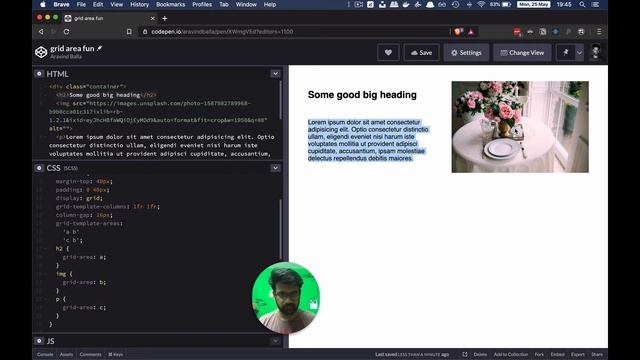
Task: Click the Save button
Action: (422, 53)
